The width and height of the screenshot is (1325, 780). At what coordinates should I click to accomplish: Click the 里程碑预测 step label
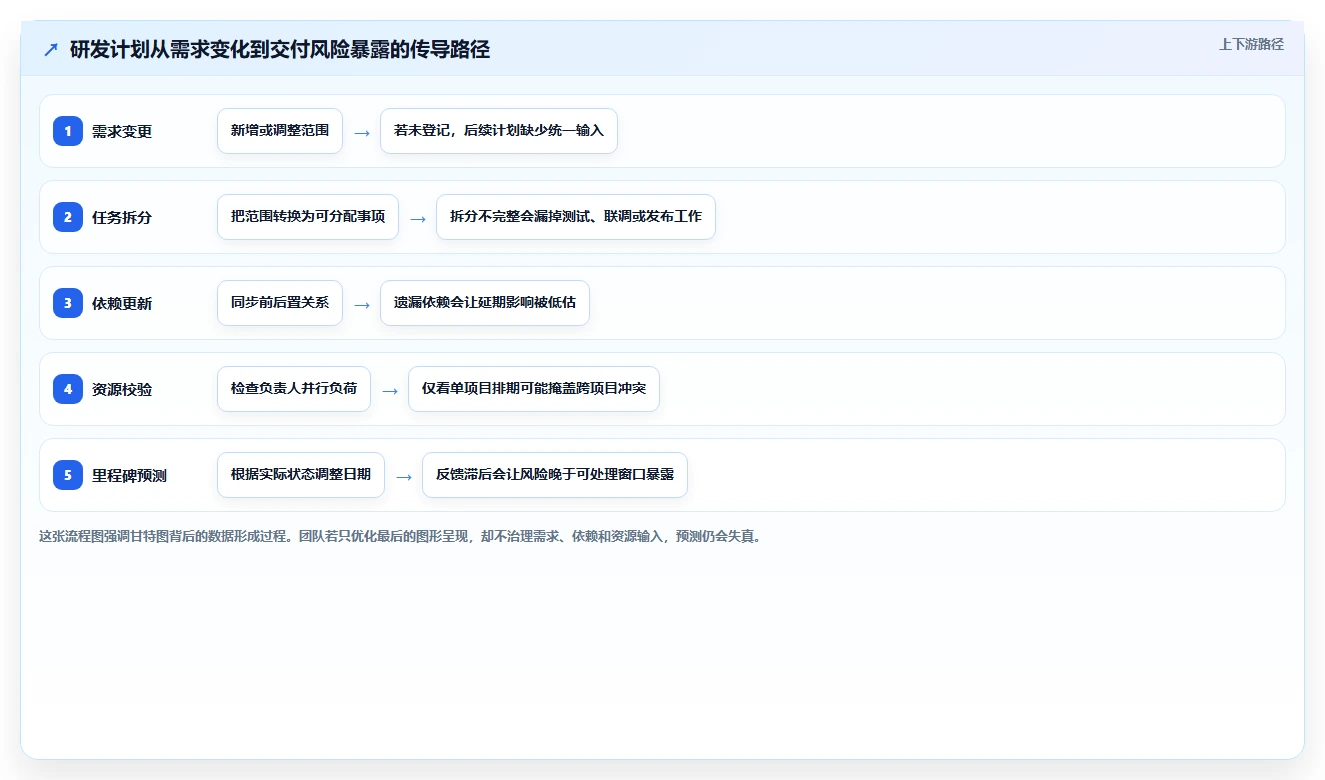129,475
